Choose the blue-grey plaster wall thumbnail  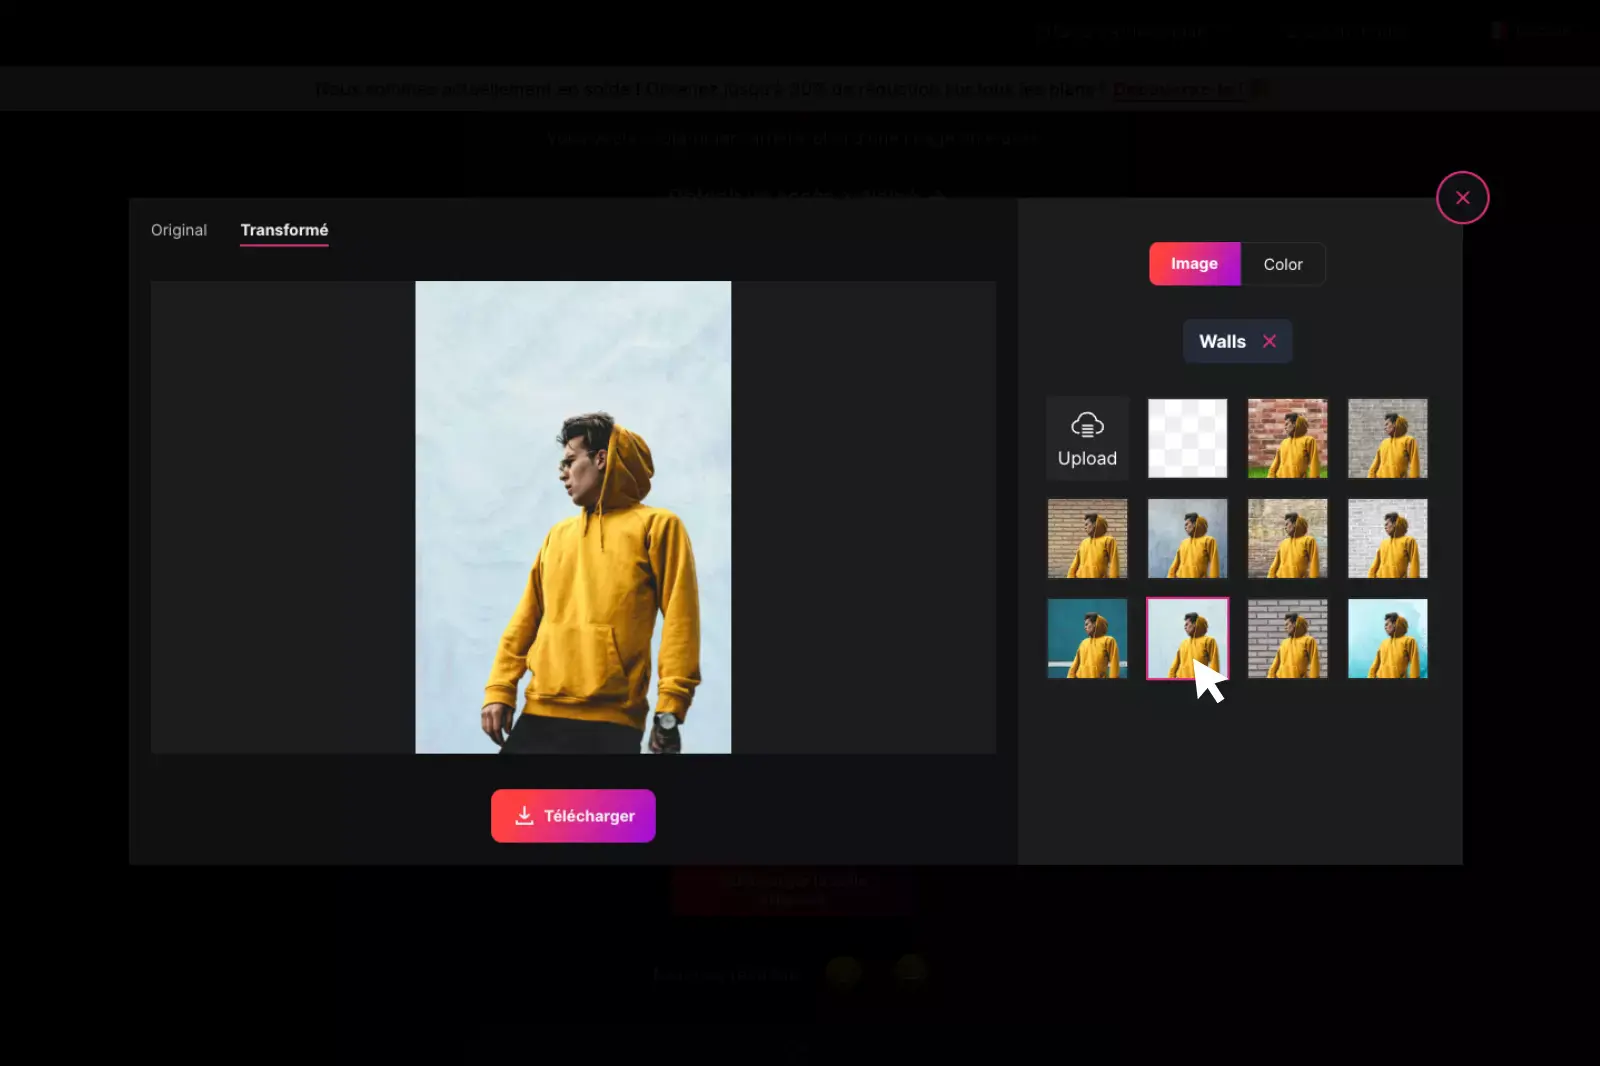(1187, 538)
